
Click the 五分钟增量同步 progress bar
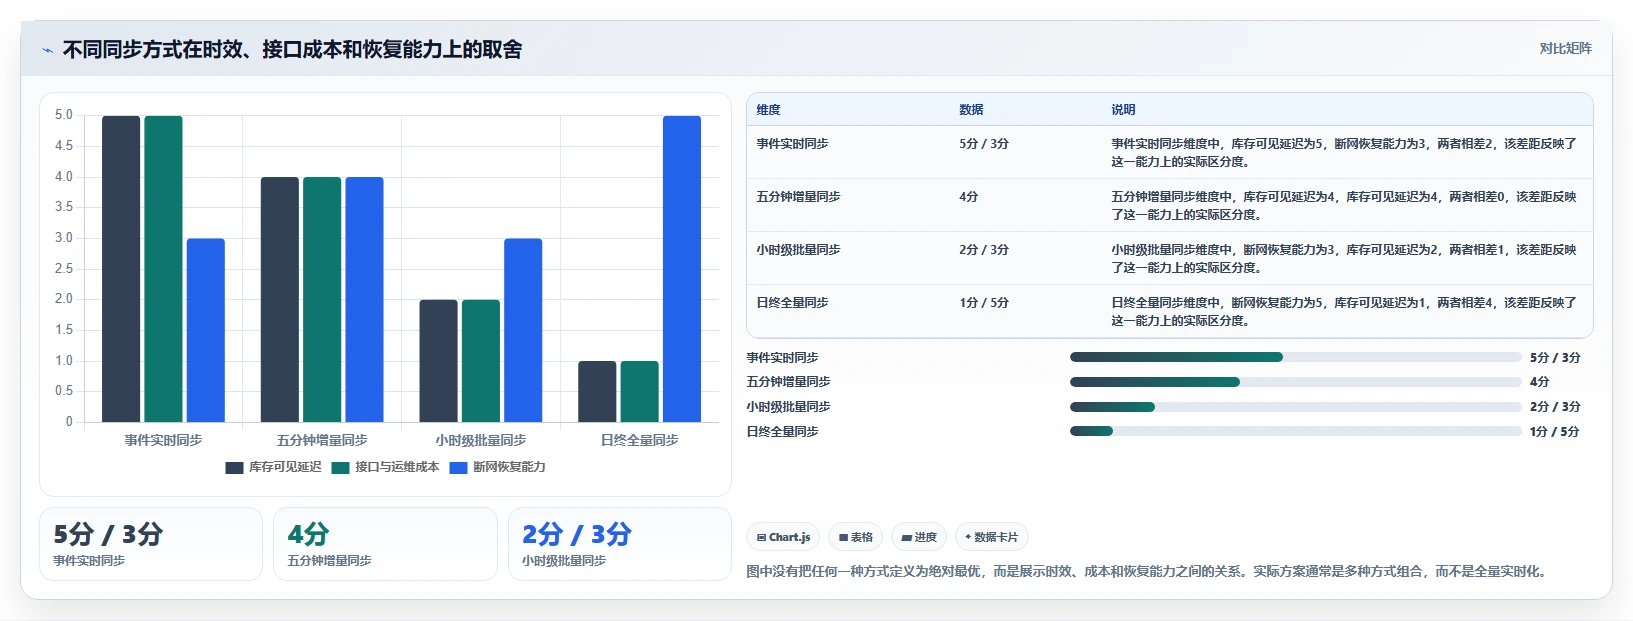(1295, 382)
